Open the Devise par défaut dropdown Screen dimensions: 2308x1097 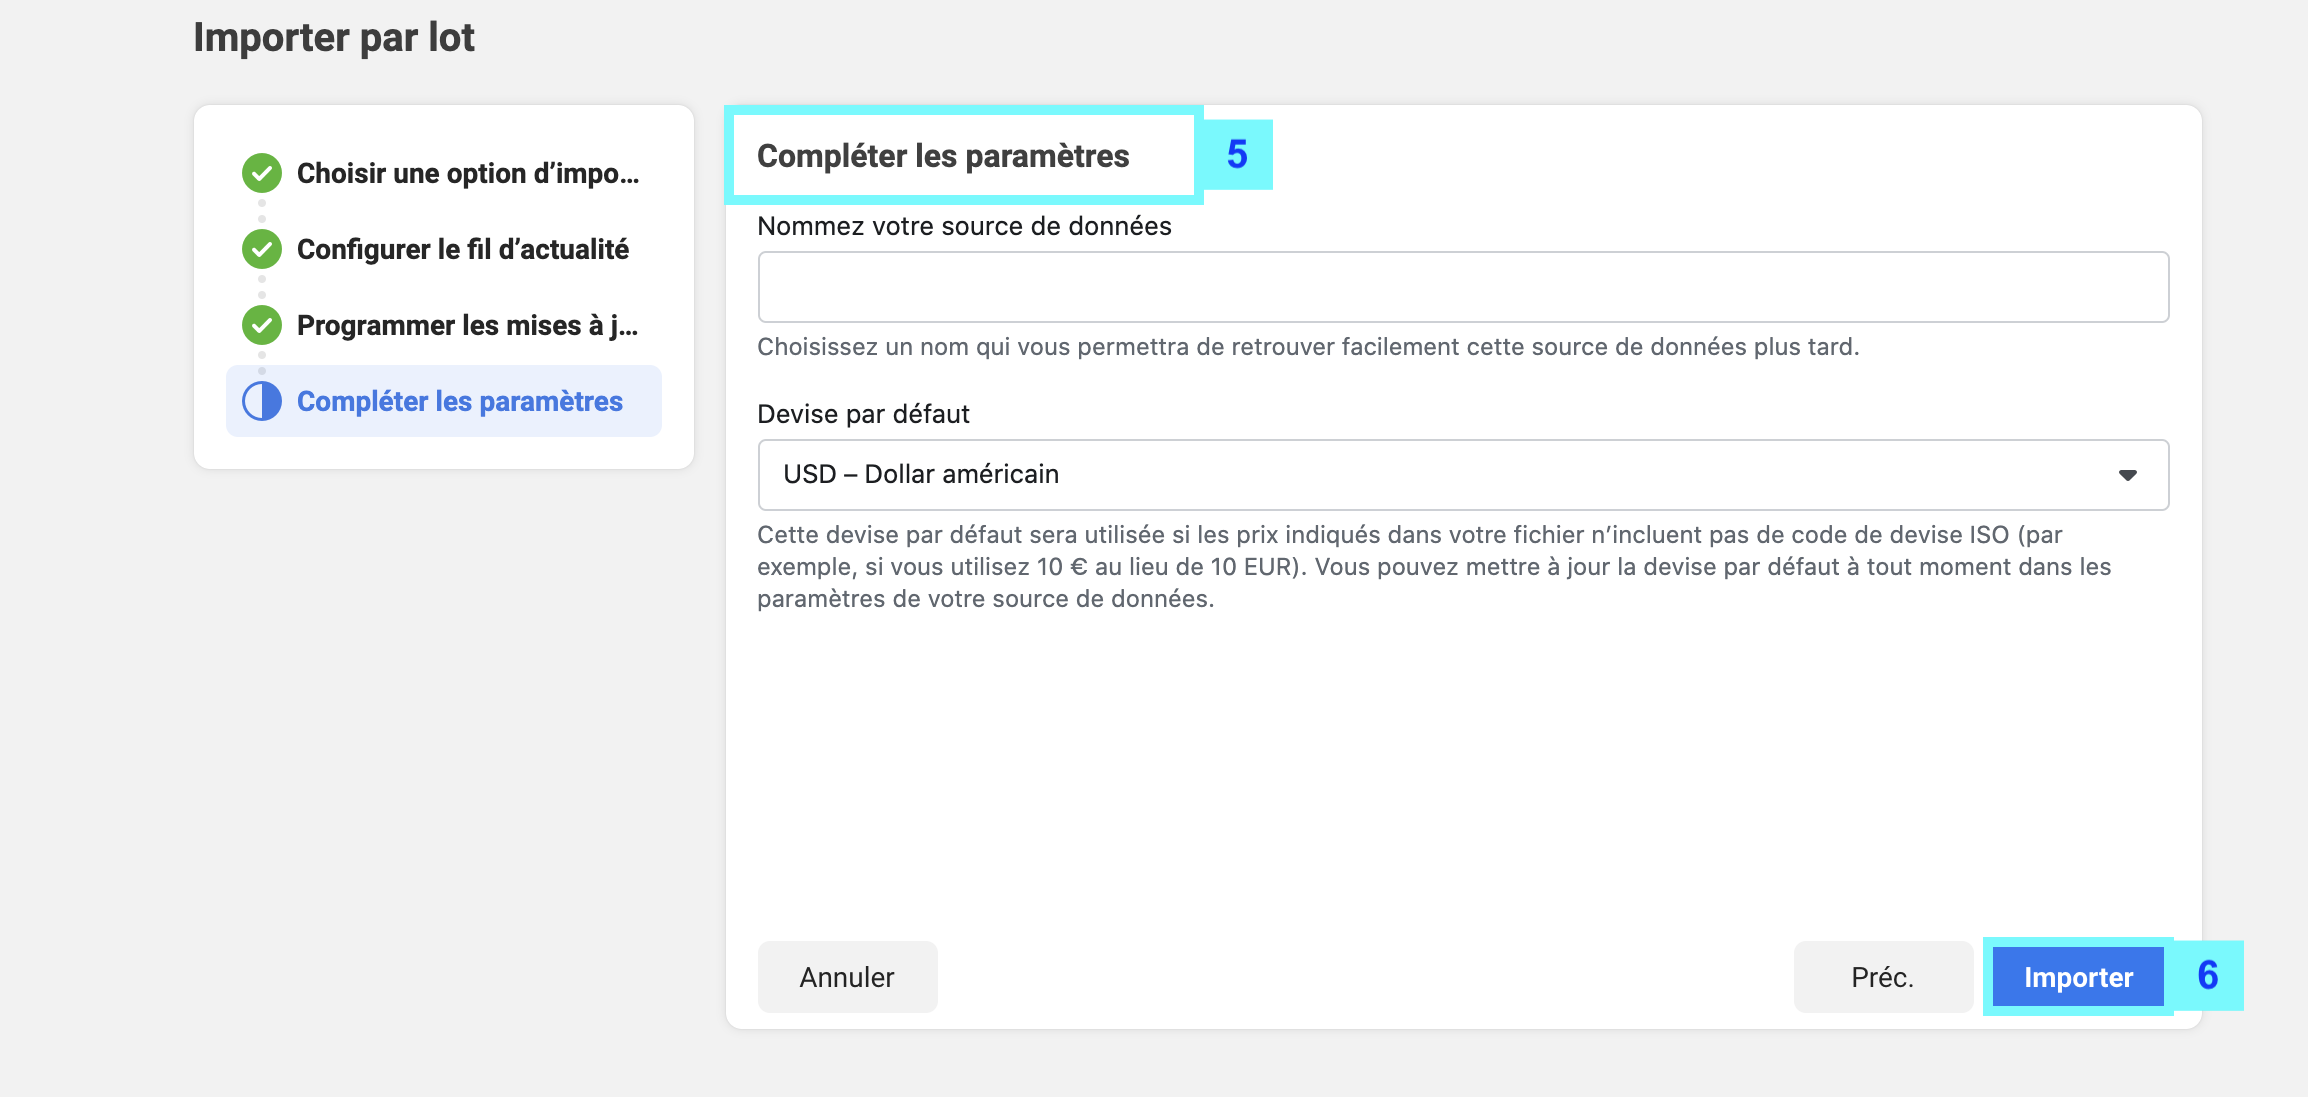pos(1463,475)
